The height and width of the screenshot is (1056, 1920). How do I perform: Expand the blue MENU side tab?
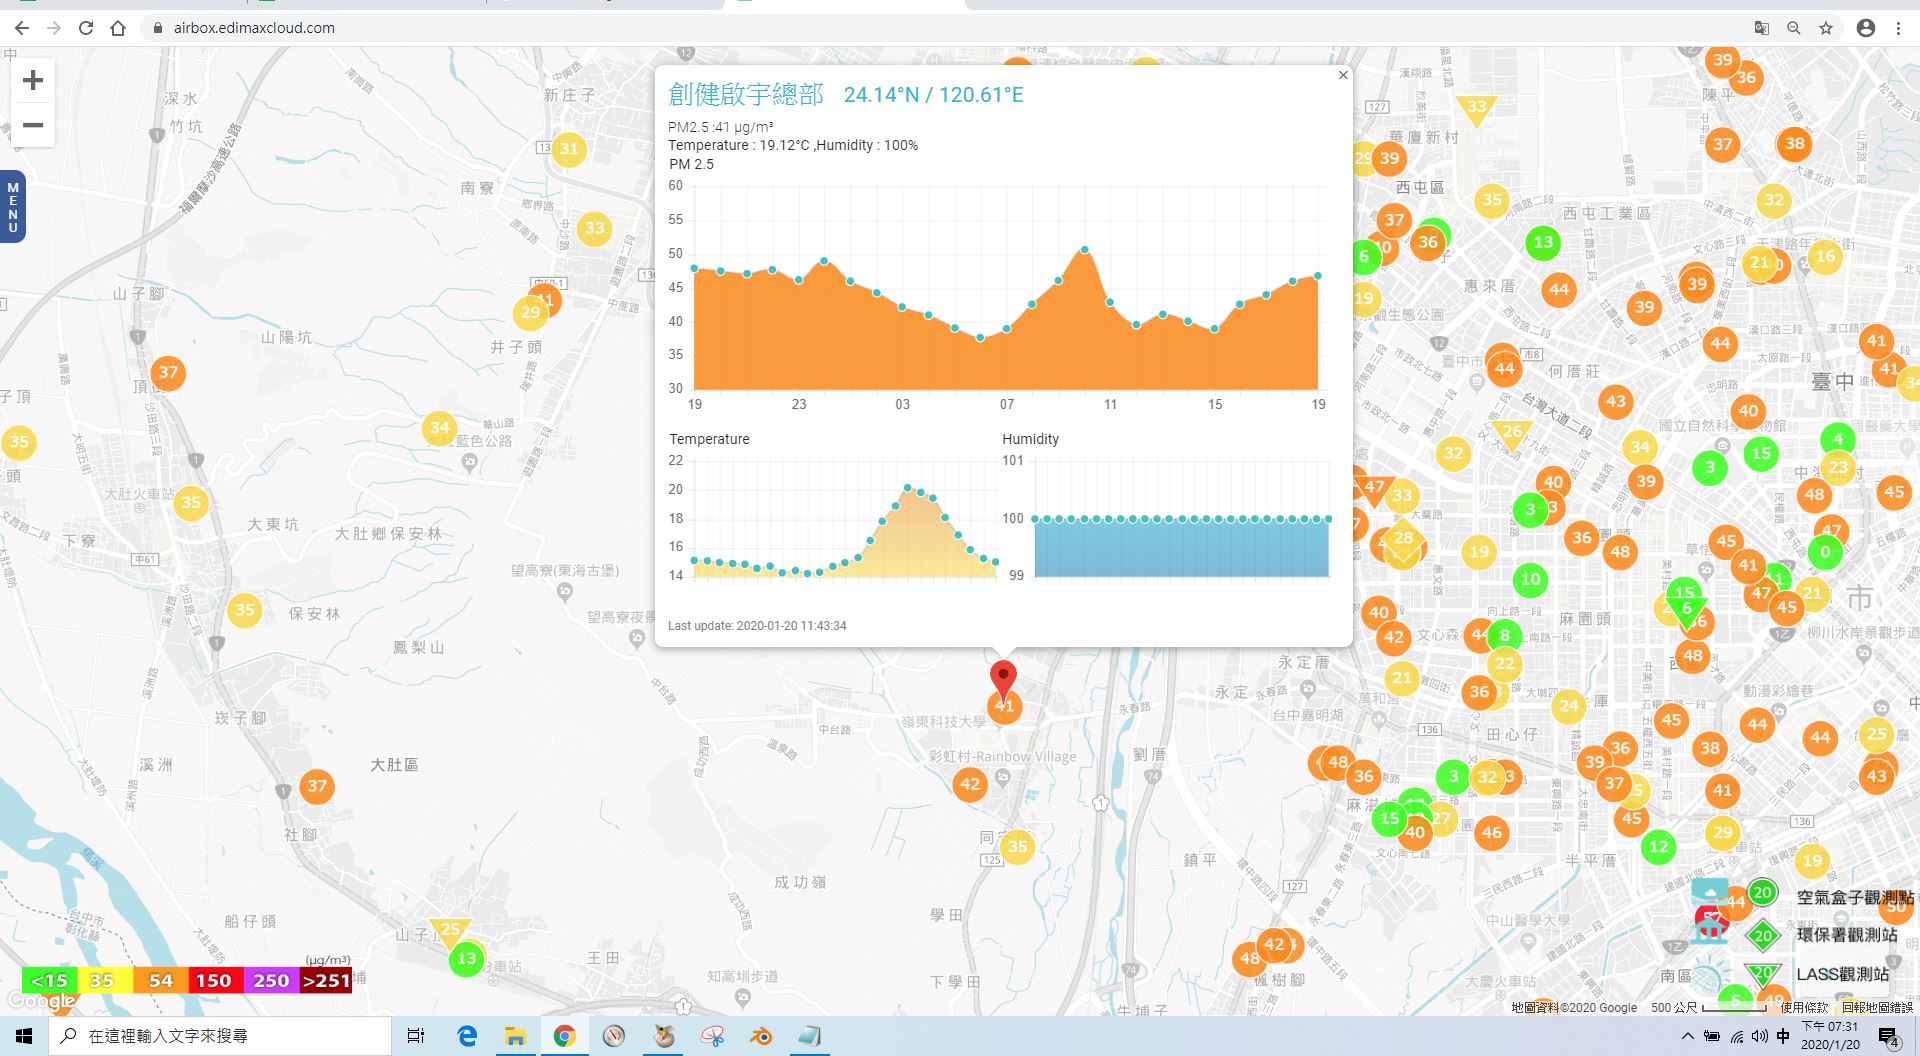pos(13,207)
